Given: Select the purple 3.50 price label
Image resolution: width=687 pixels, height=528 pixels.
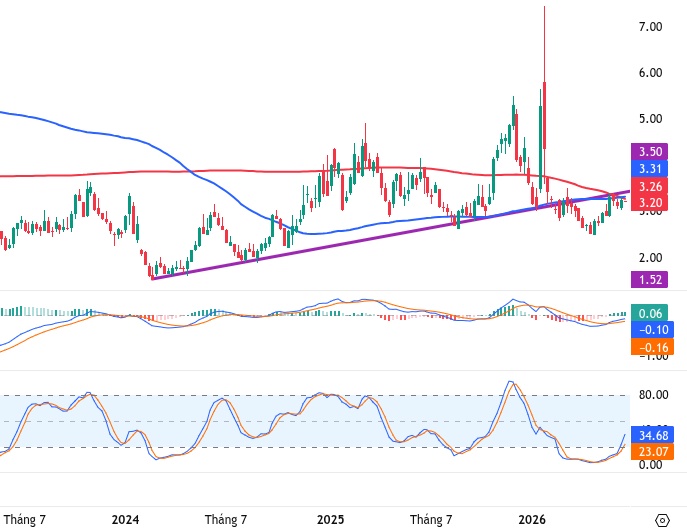Looking at the screenshot, I should click(x=649, y=152).
